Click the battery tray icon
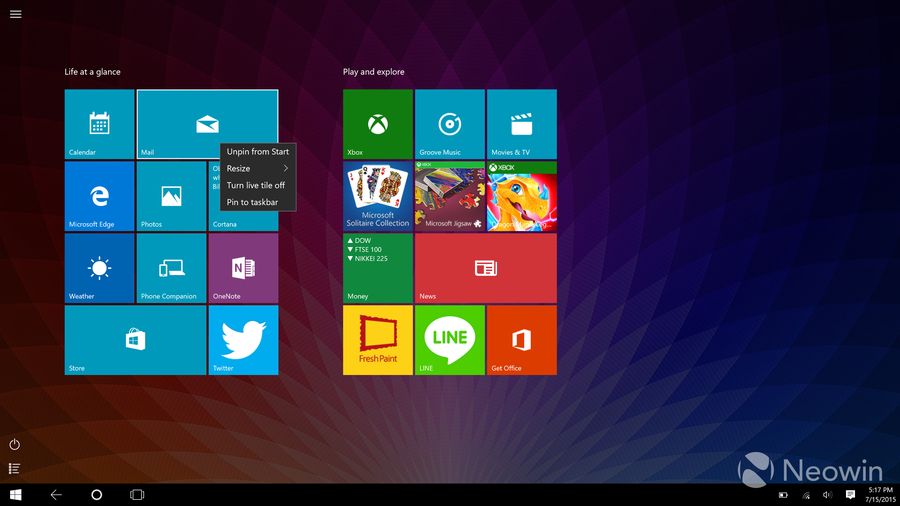 (783, 495)
